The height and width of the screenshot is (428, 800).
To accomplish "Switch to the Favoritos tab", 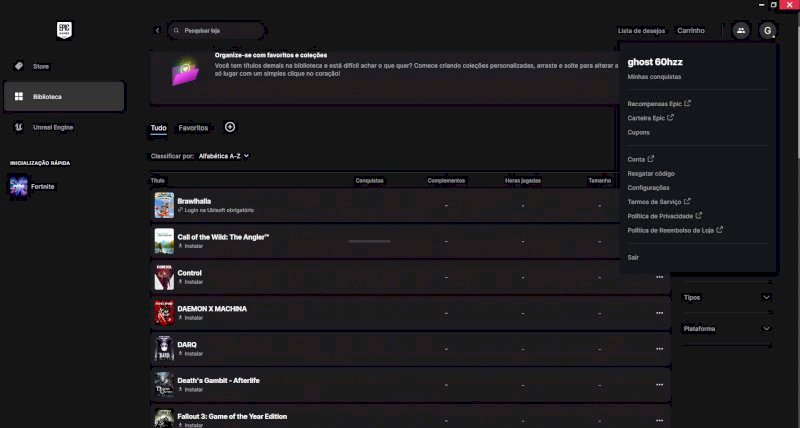I will click(x=193, y=128).
